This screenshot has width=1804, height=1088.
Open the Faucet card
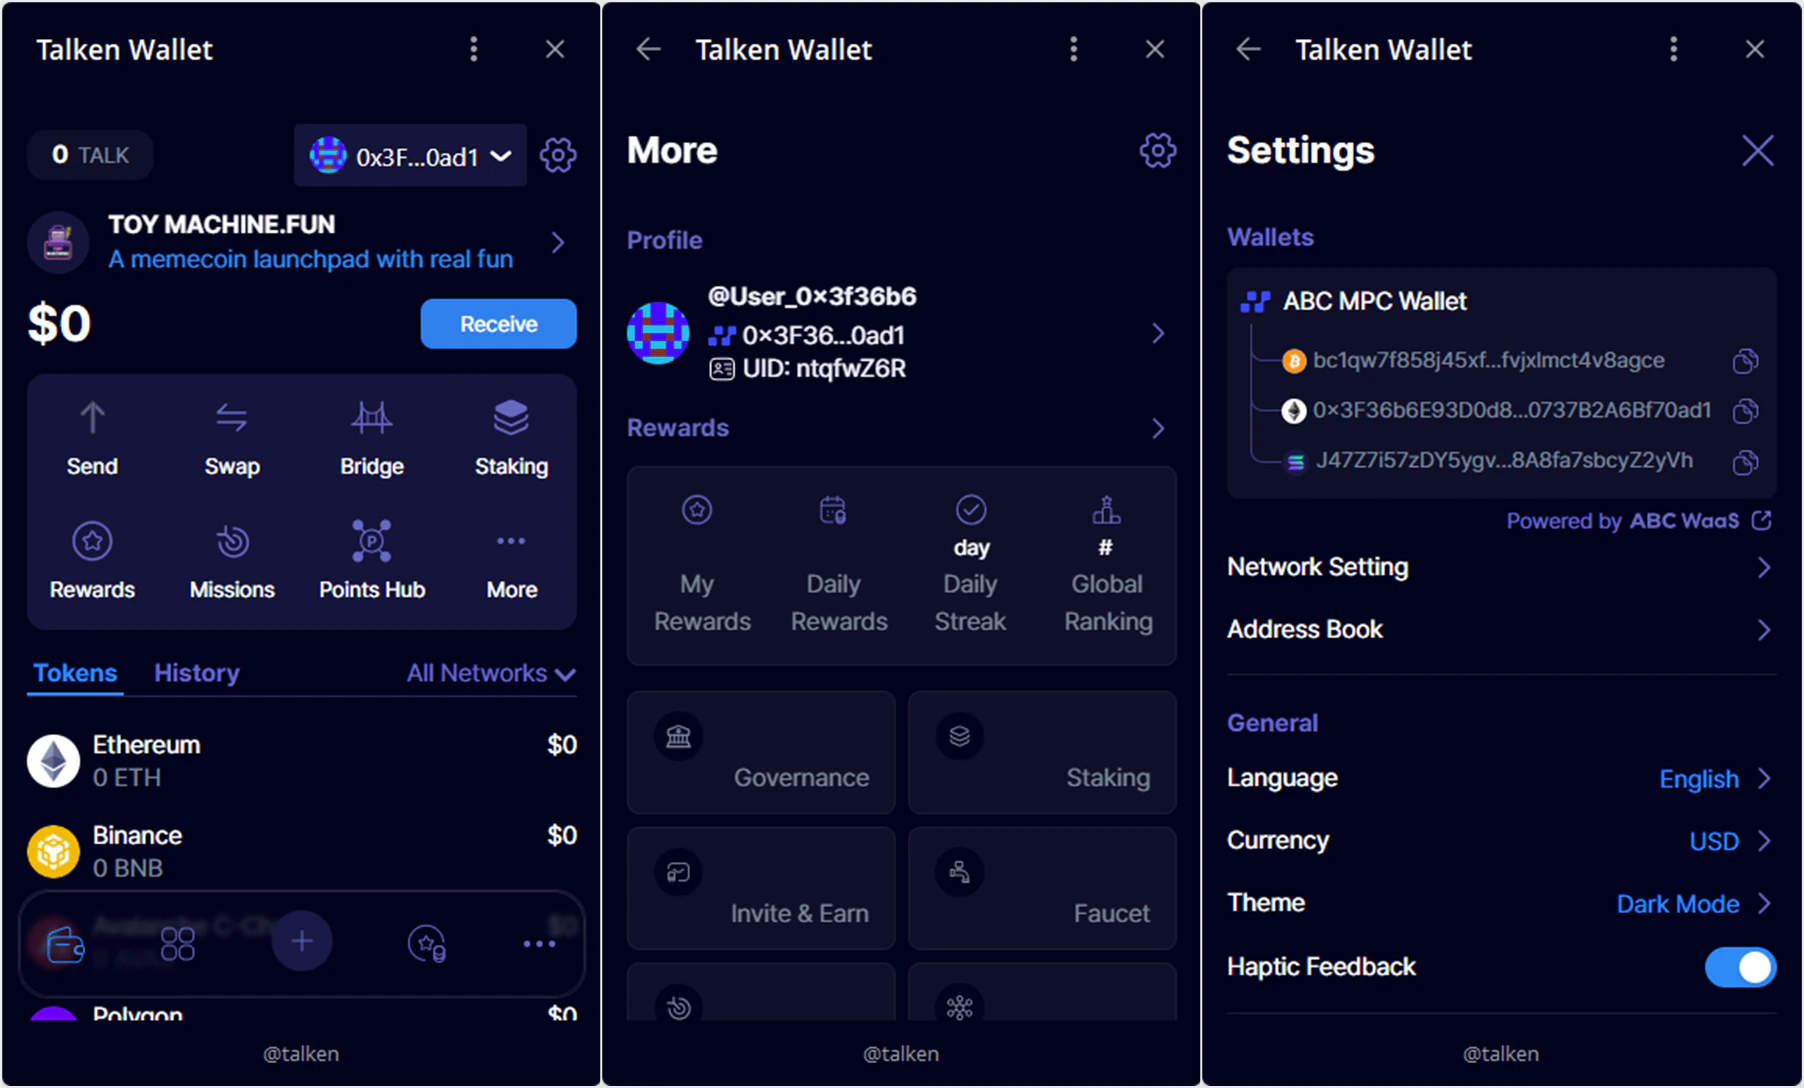(x=1042, y=888)
